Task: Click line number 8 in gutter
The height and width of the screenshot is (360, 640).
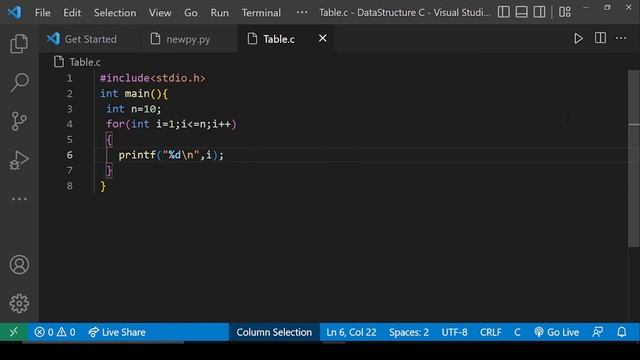Action: point(70,186)
